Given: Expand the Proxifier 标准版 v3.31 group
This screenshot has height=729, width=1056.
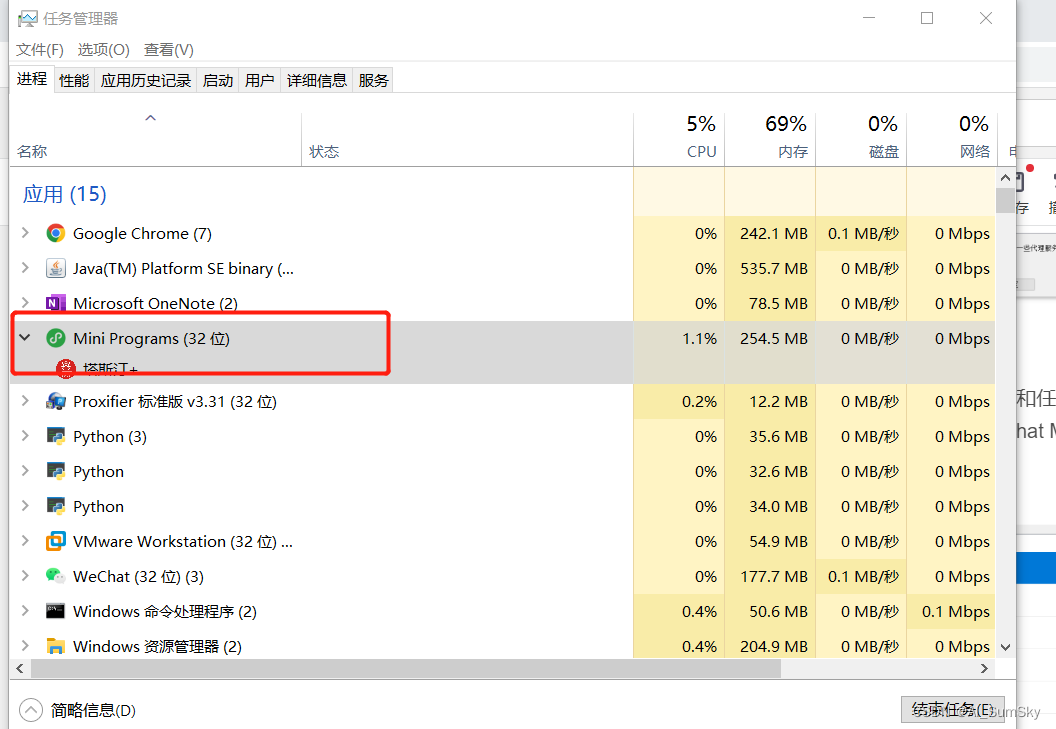Looking at the screenshot, I should pyautogui.click(x=25, y=401).
